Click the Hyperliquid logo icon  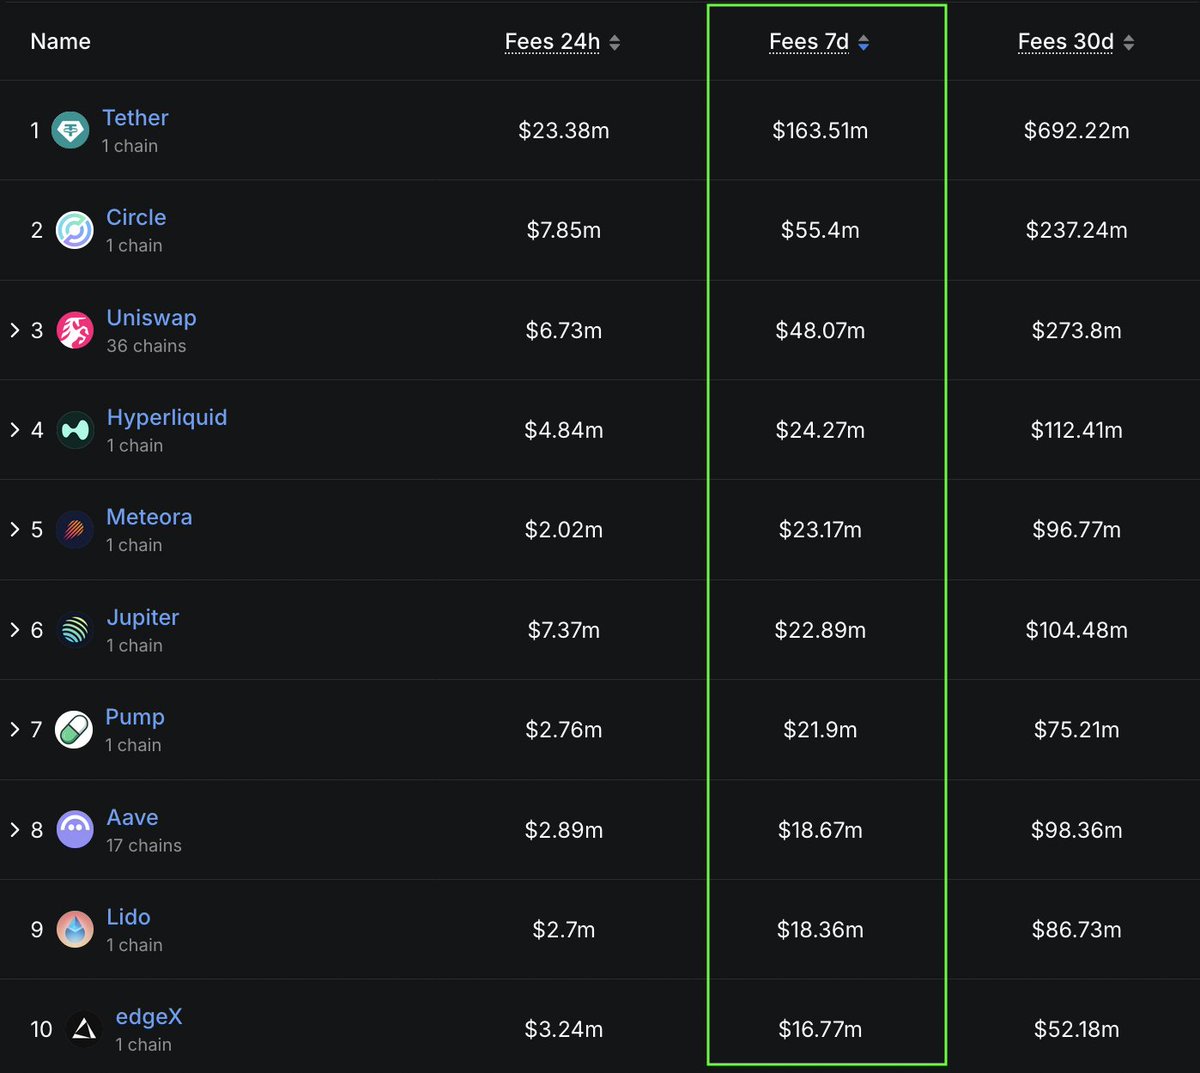click(74, 430)
